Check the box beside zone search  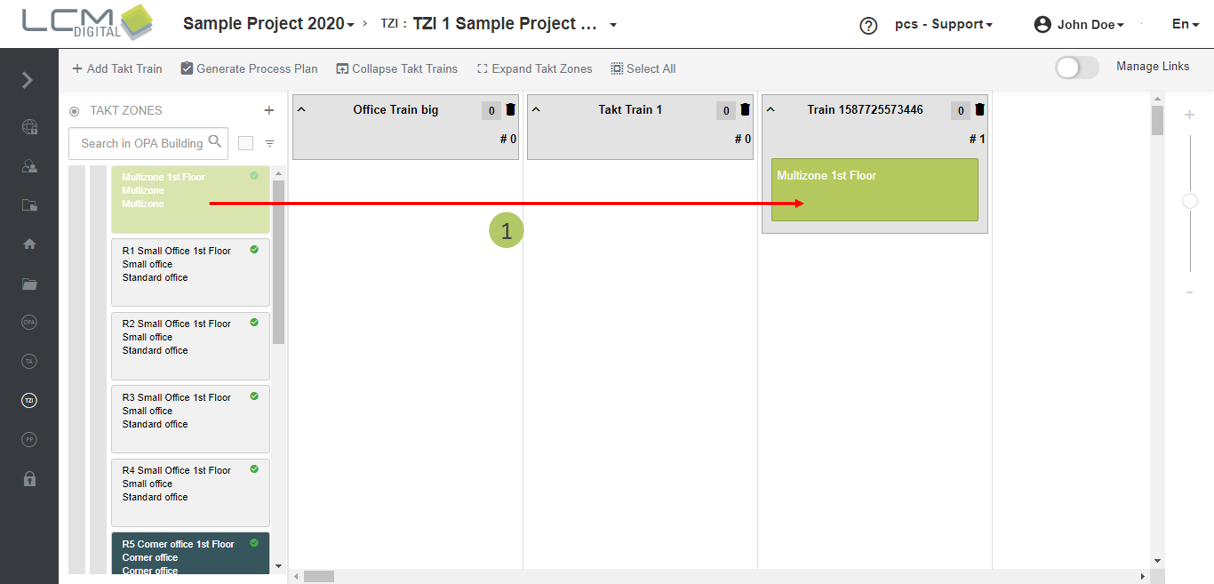246,144
